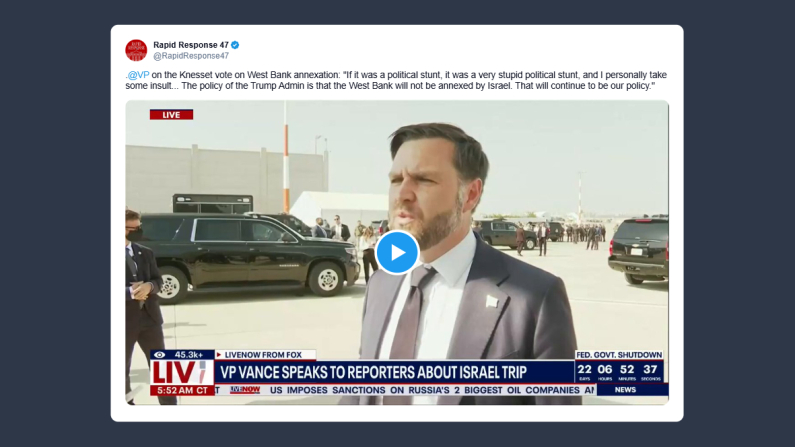Select the 5:52 AM CT timestamp
795x447 pixels.
coord(182,390)
